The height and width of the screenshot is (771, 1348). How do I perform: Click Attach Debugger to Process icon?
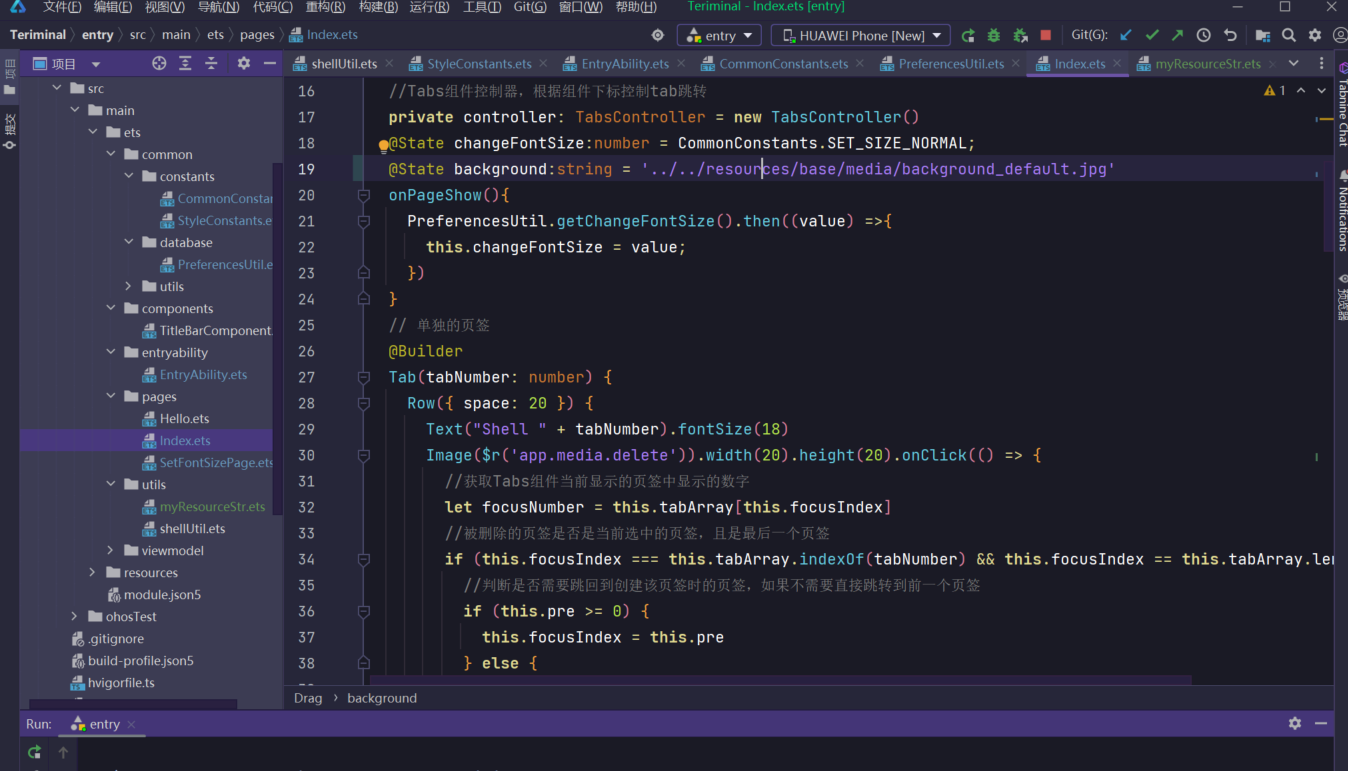click(1020, 35)
